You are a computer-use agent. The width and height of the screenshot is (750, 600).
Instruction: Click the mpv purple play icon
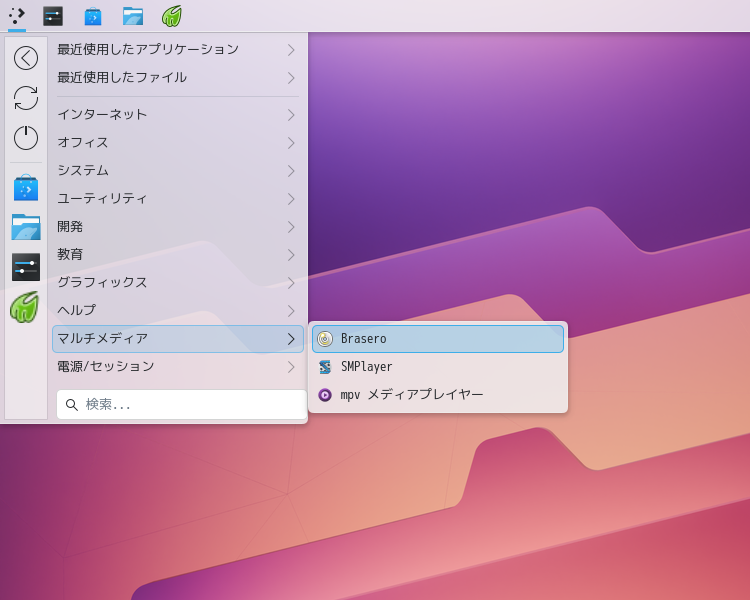point(325,395)
